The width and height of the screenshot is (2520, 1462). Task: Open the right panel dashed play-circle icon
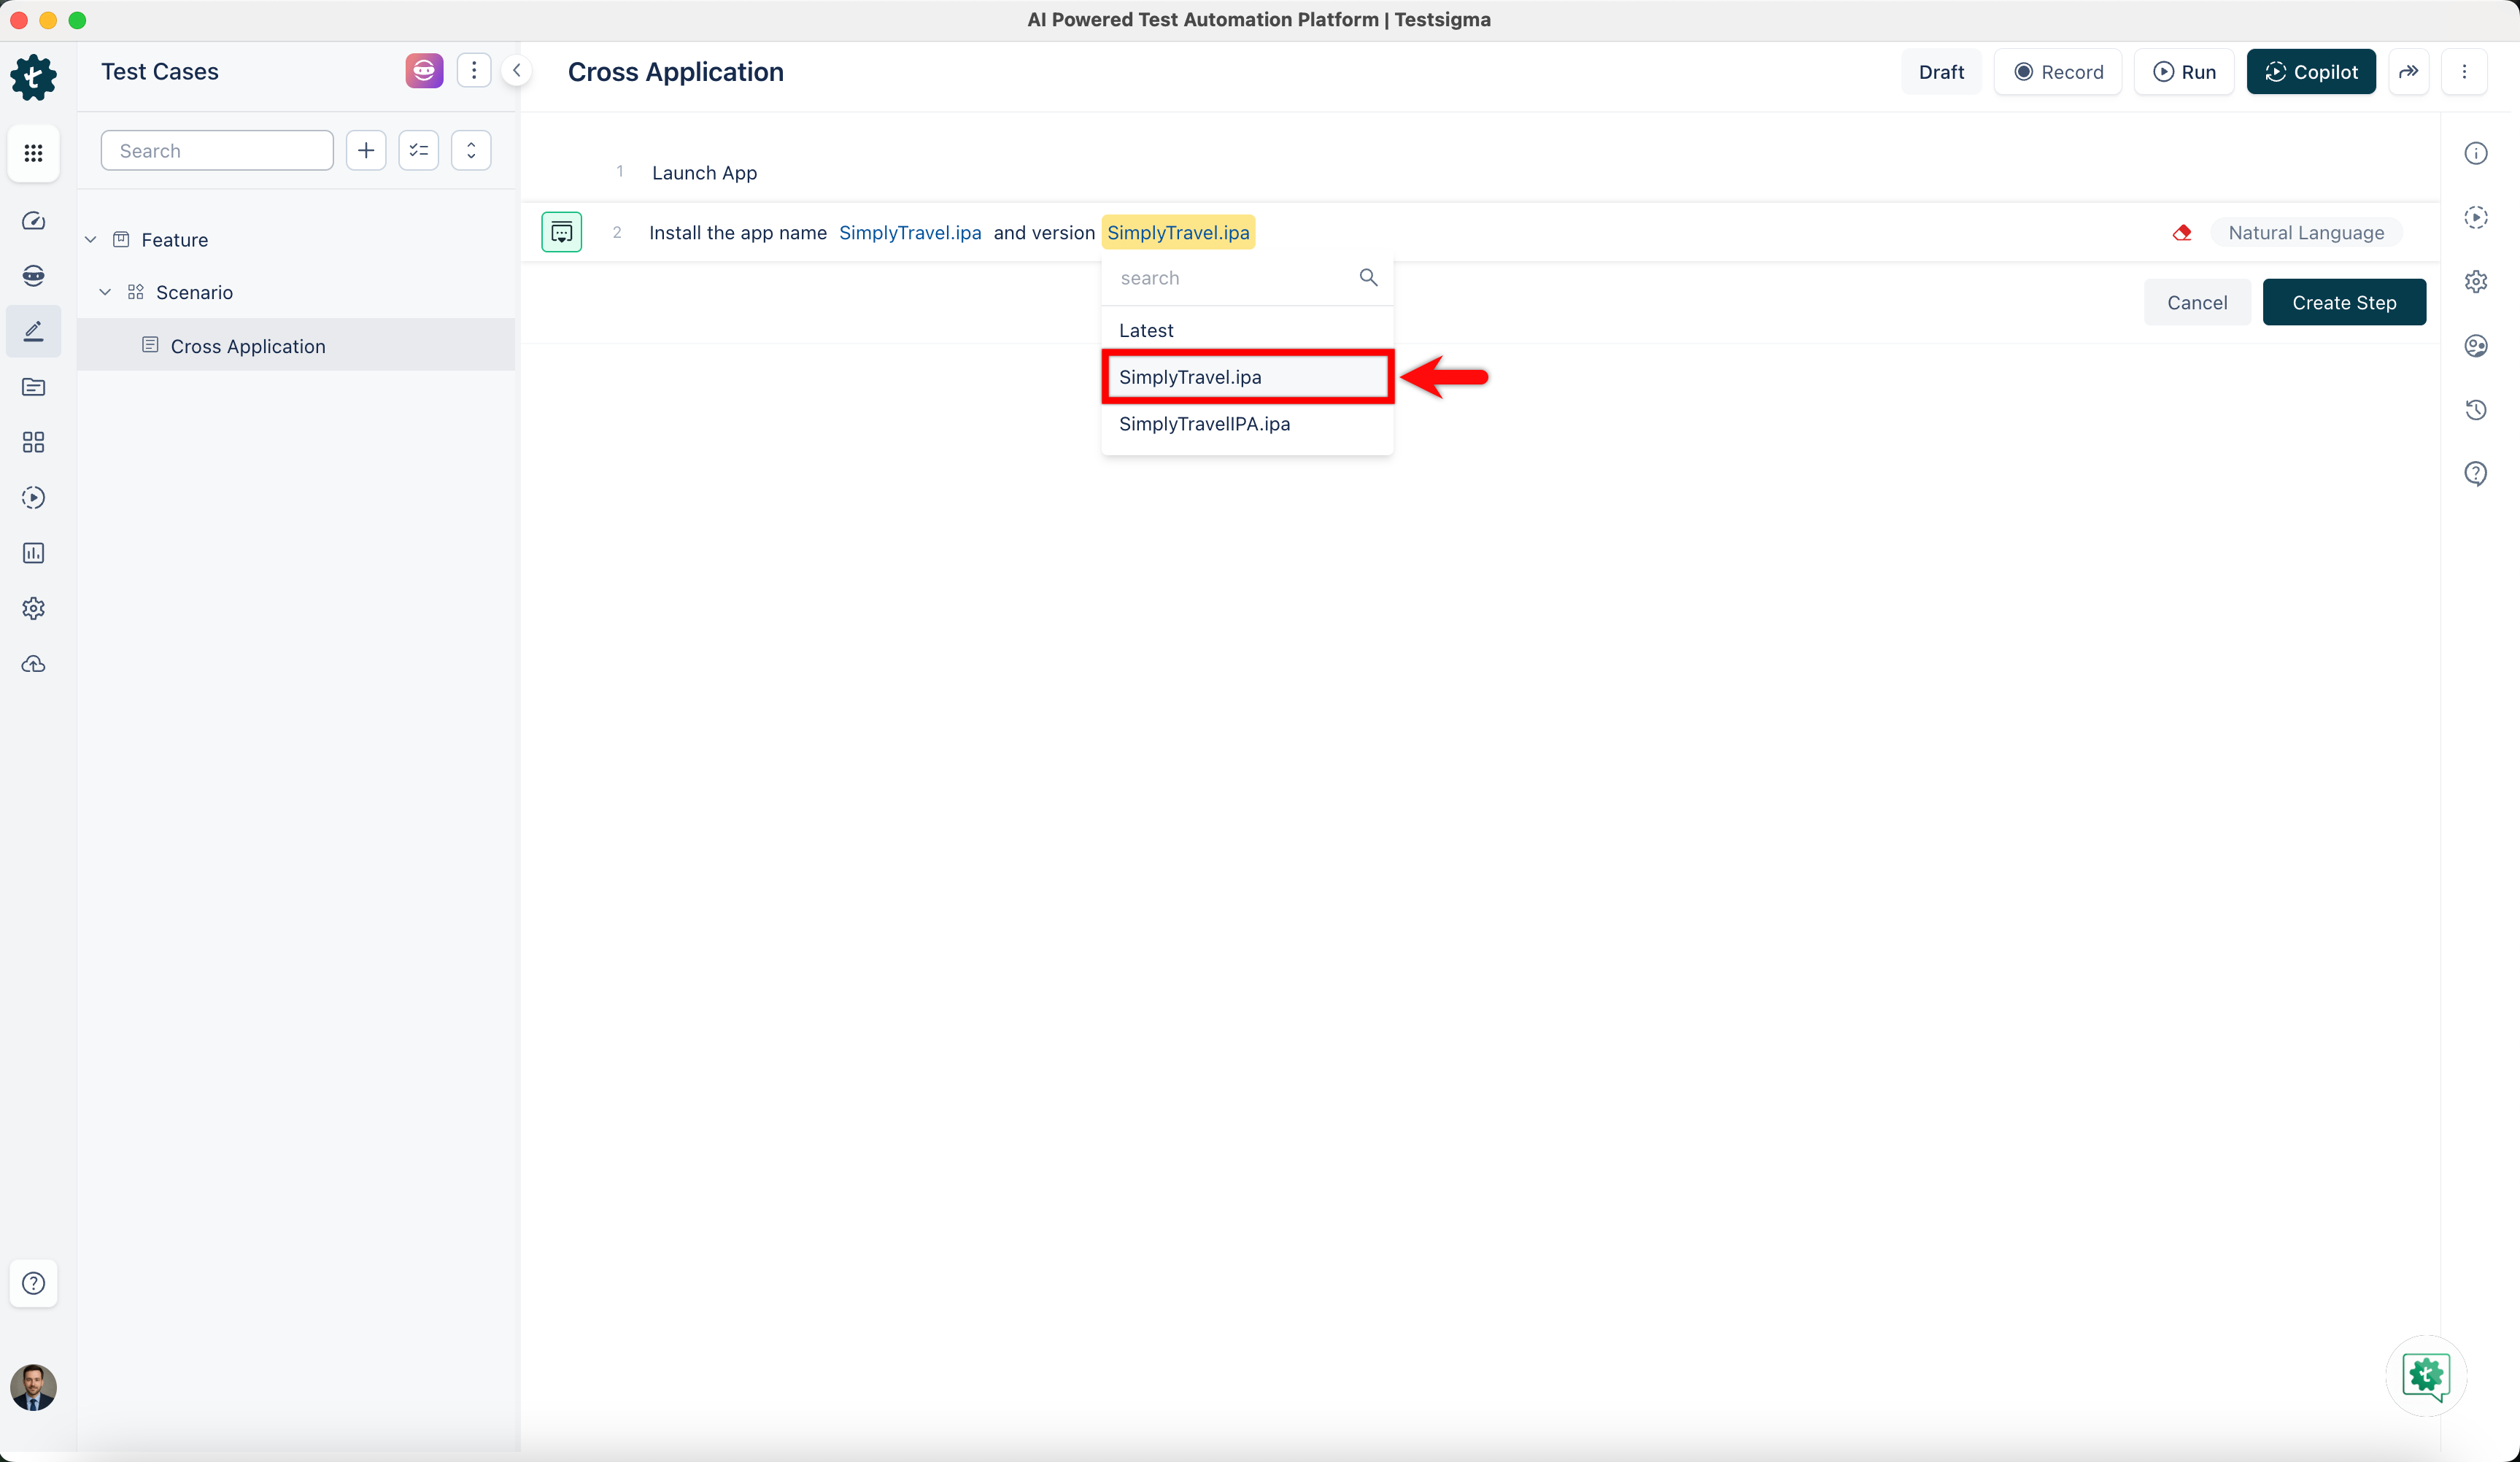point(2476,217)
